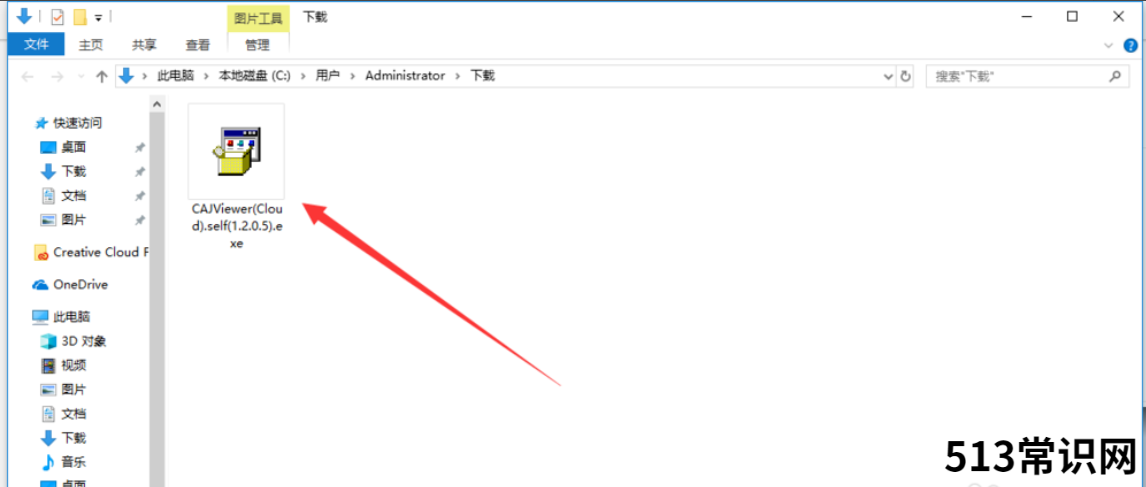Click the download icon in address bar
The height and width of the screenshot is (487, 1146).
(x=128, y=75)
